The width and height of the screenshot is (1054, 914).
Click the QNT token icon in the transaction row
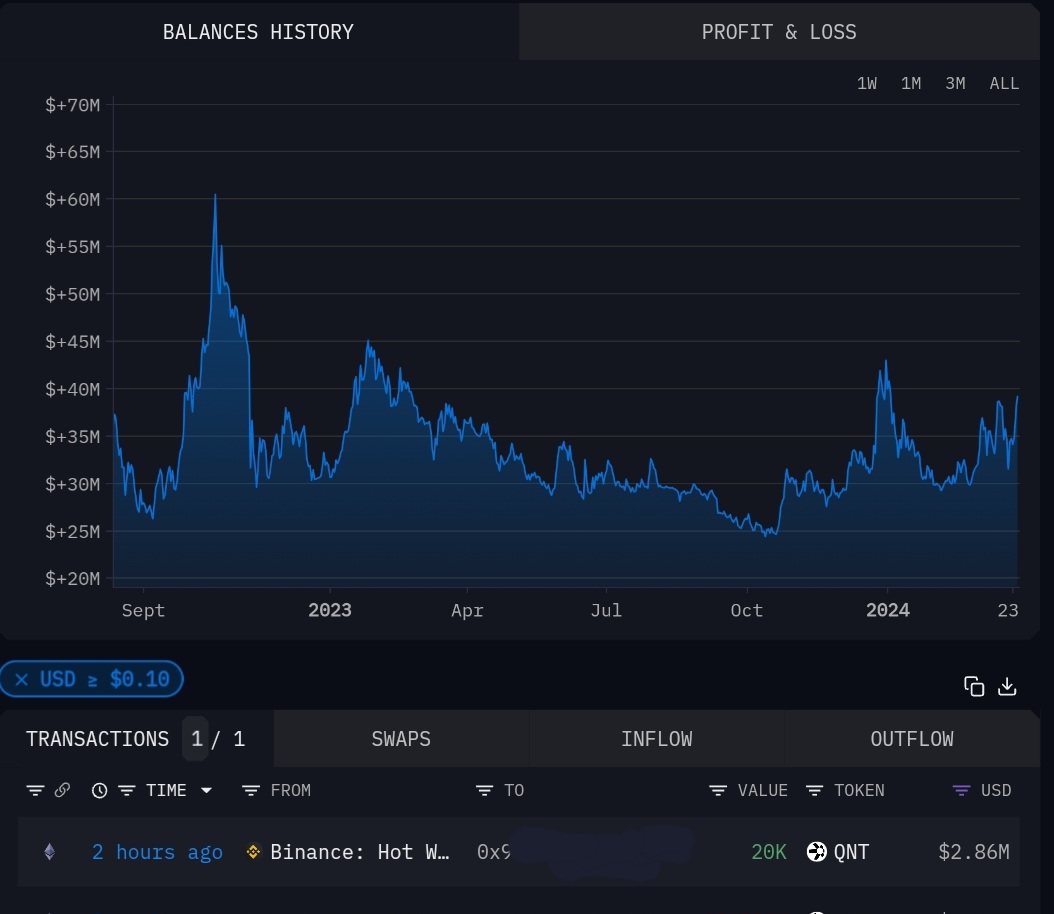click(815, 852)
